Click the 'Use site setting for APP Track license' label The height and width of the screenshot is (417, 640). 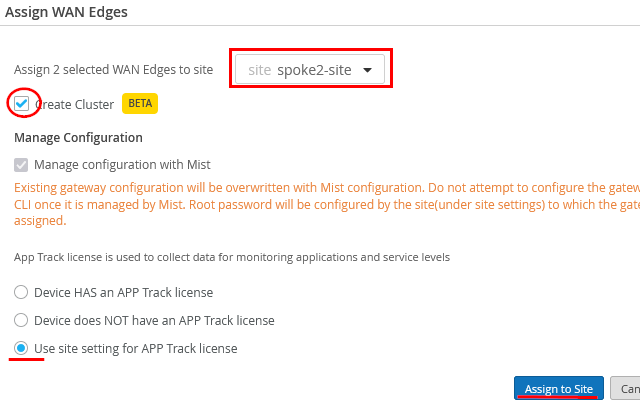tap(136, 348)
